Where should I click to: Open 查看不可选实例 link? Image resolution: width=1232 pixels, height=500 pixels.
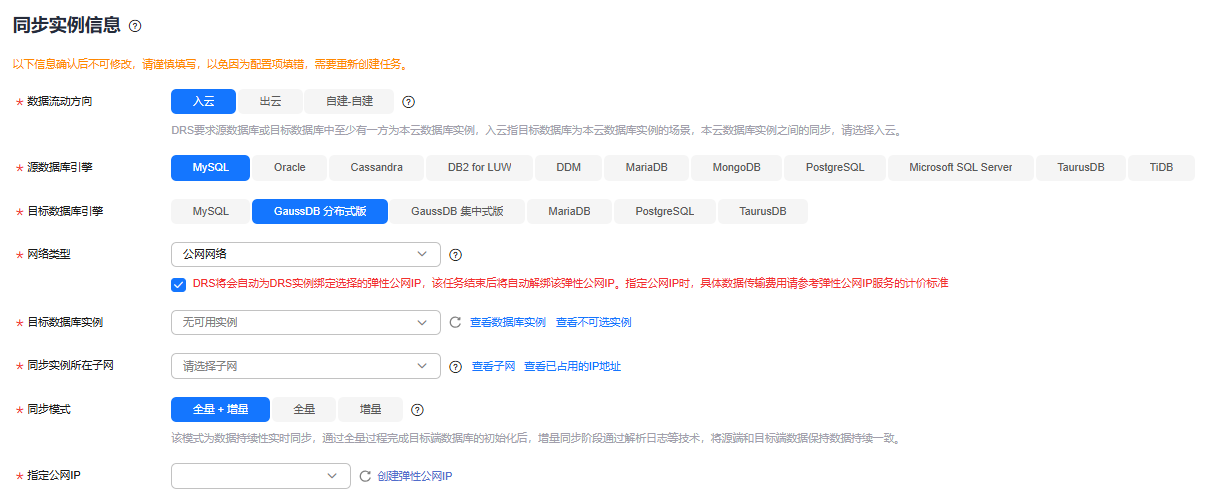[x=594, y=322]
